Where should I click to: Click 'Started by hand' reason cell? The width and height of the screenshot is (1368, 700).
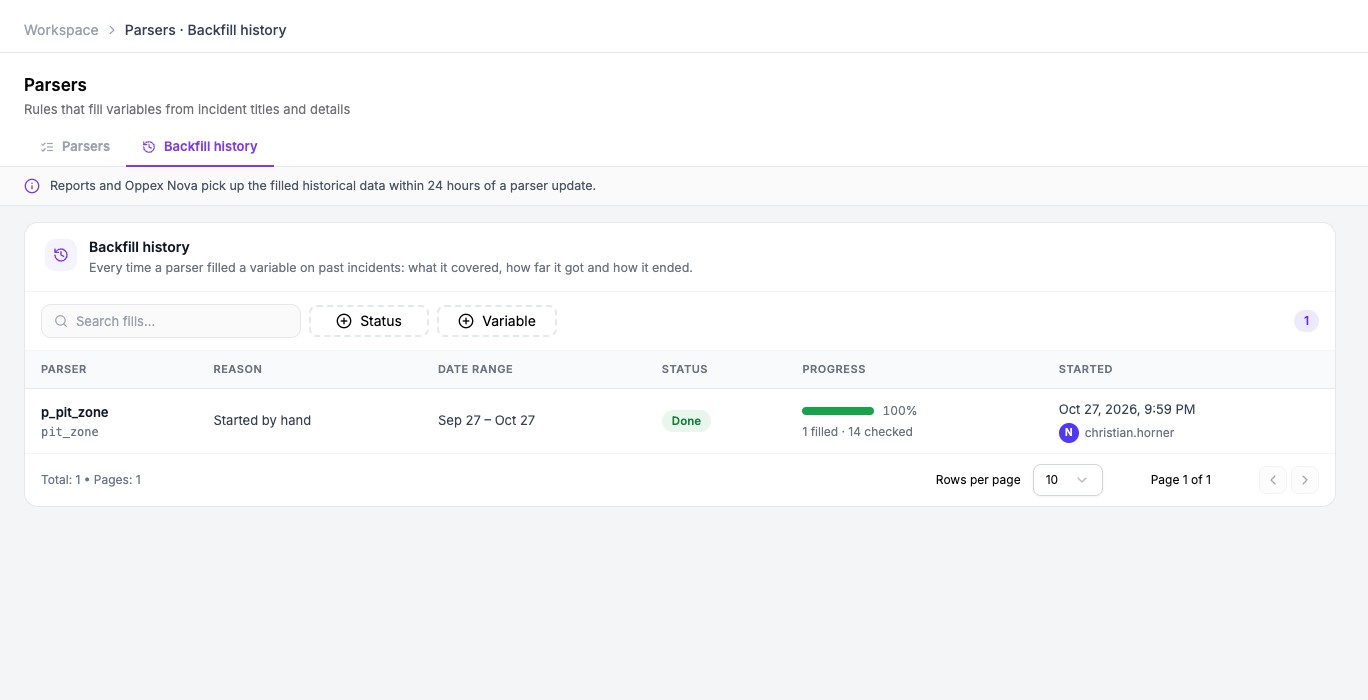(x=262, y=420)
